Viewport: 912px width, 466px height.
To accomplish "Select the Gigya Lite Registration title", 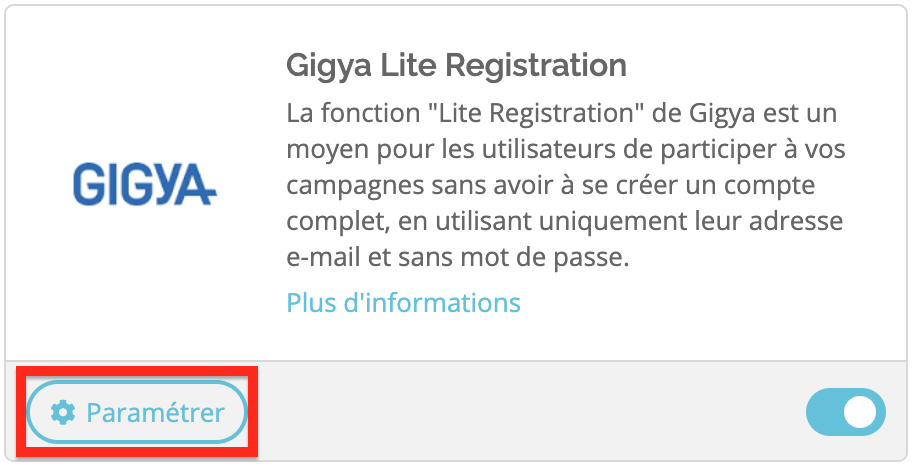I will pyautogui.click(x=457, y=66).
